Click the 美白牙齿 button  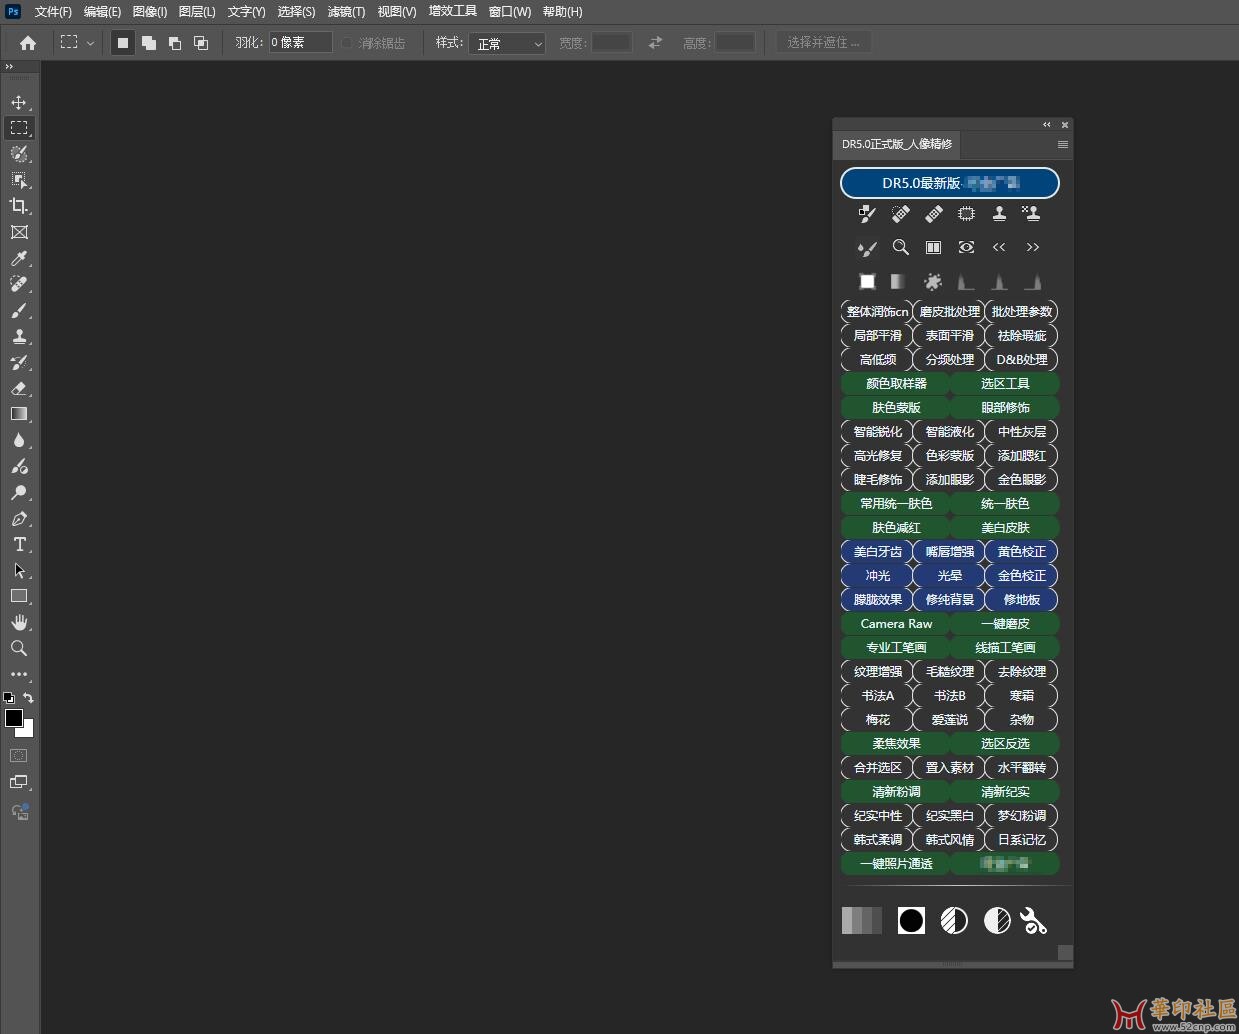point(877,551)
